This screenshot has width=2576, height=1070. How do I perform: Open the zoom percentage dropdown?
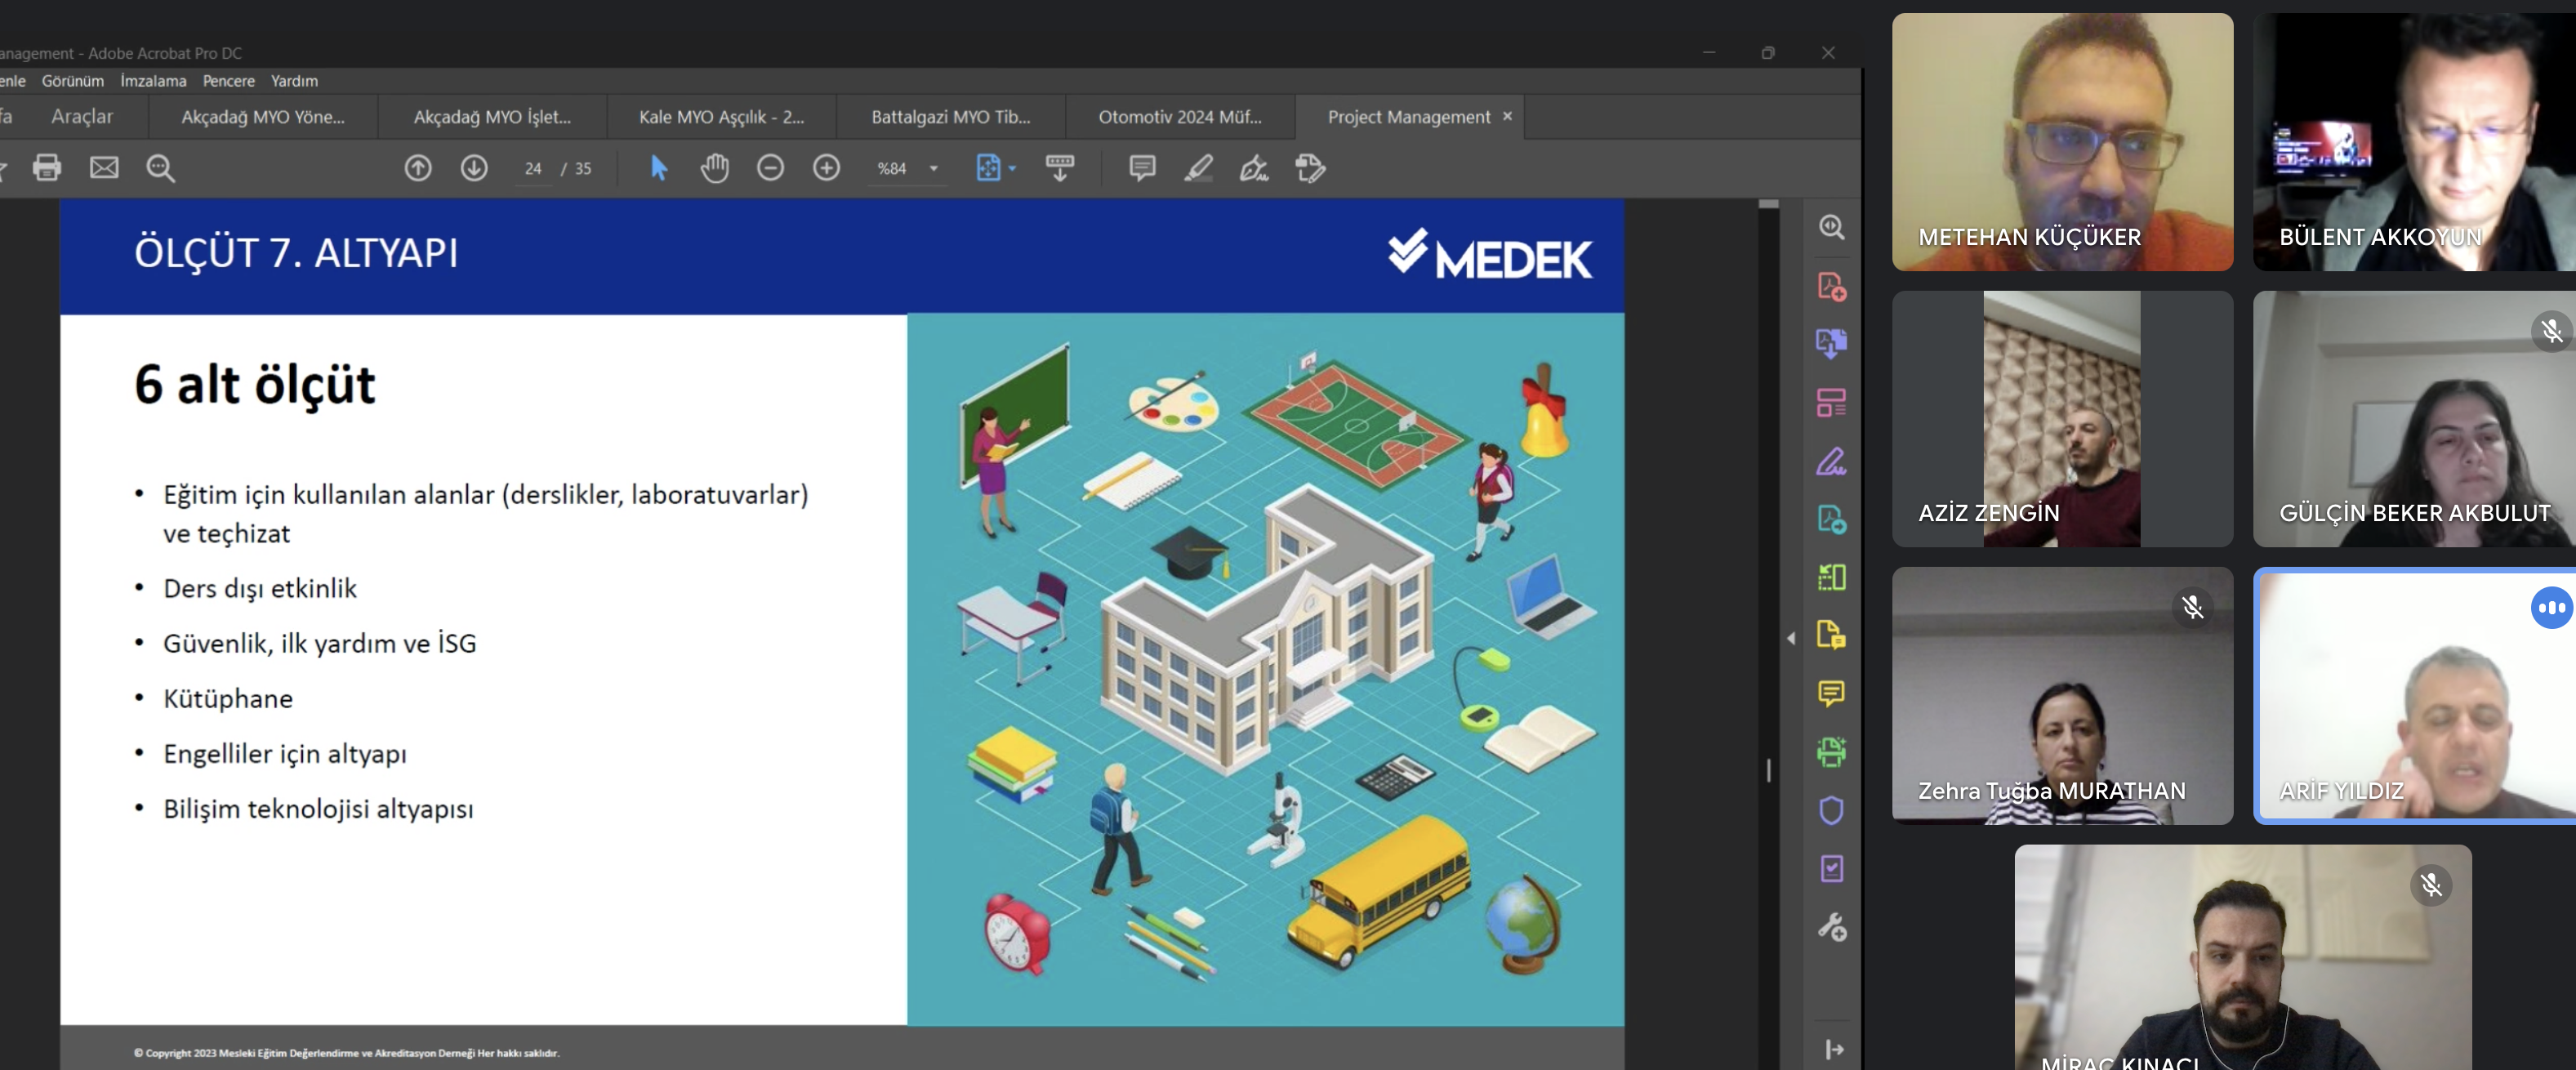(x=933, y=169)
